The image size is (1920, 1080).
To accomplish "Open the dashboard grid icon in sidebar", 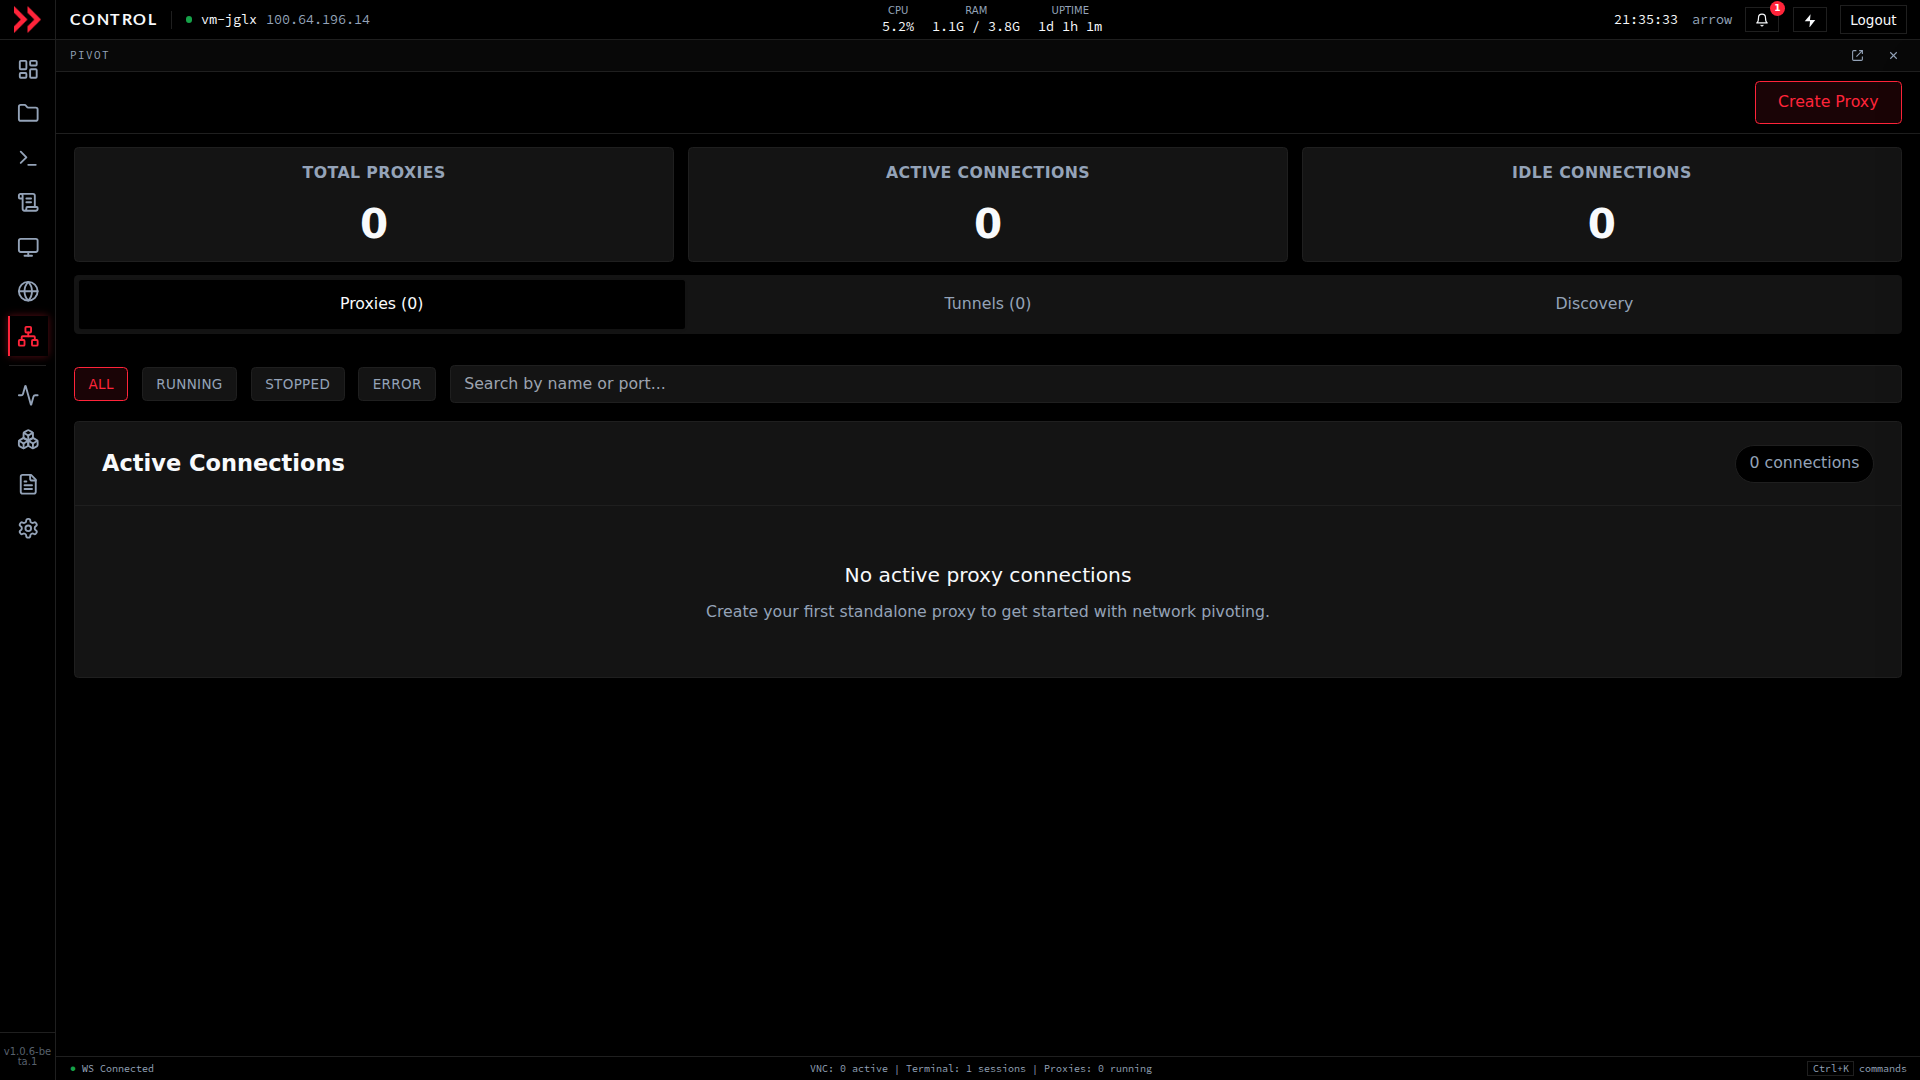I will (x=28, y=69).
